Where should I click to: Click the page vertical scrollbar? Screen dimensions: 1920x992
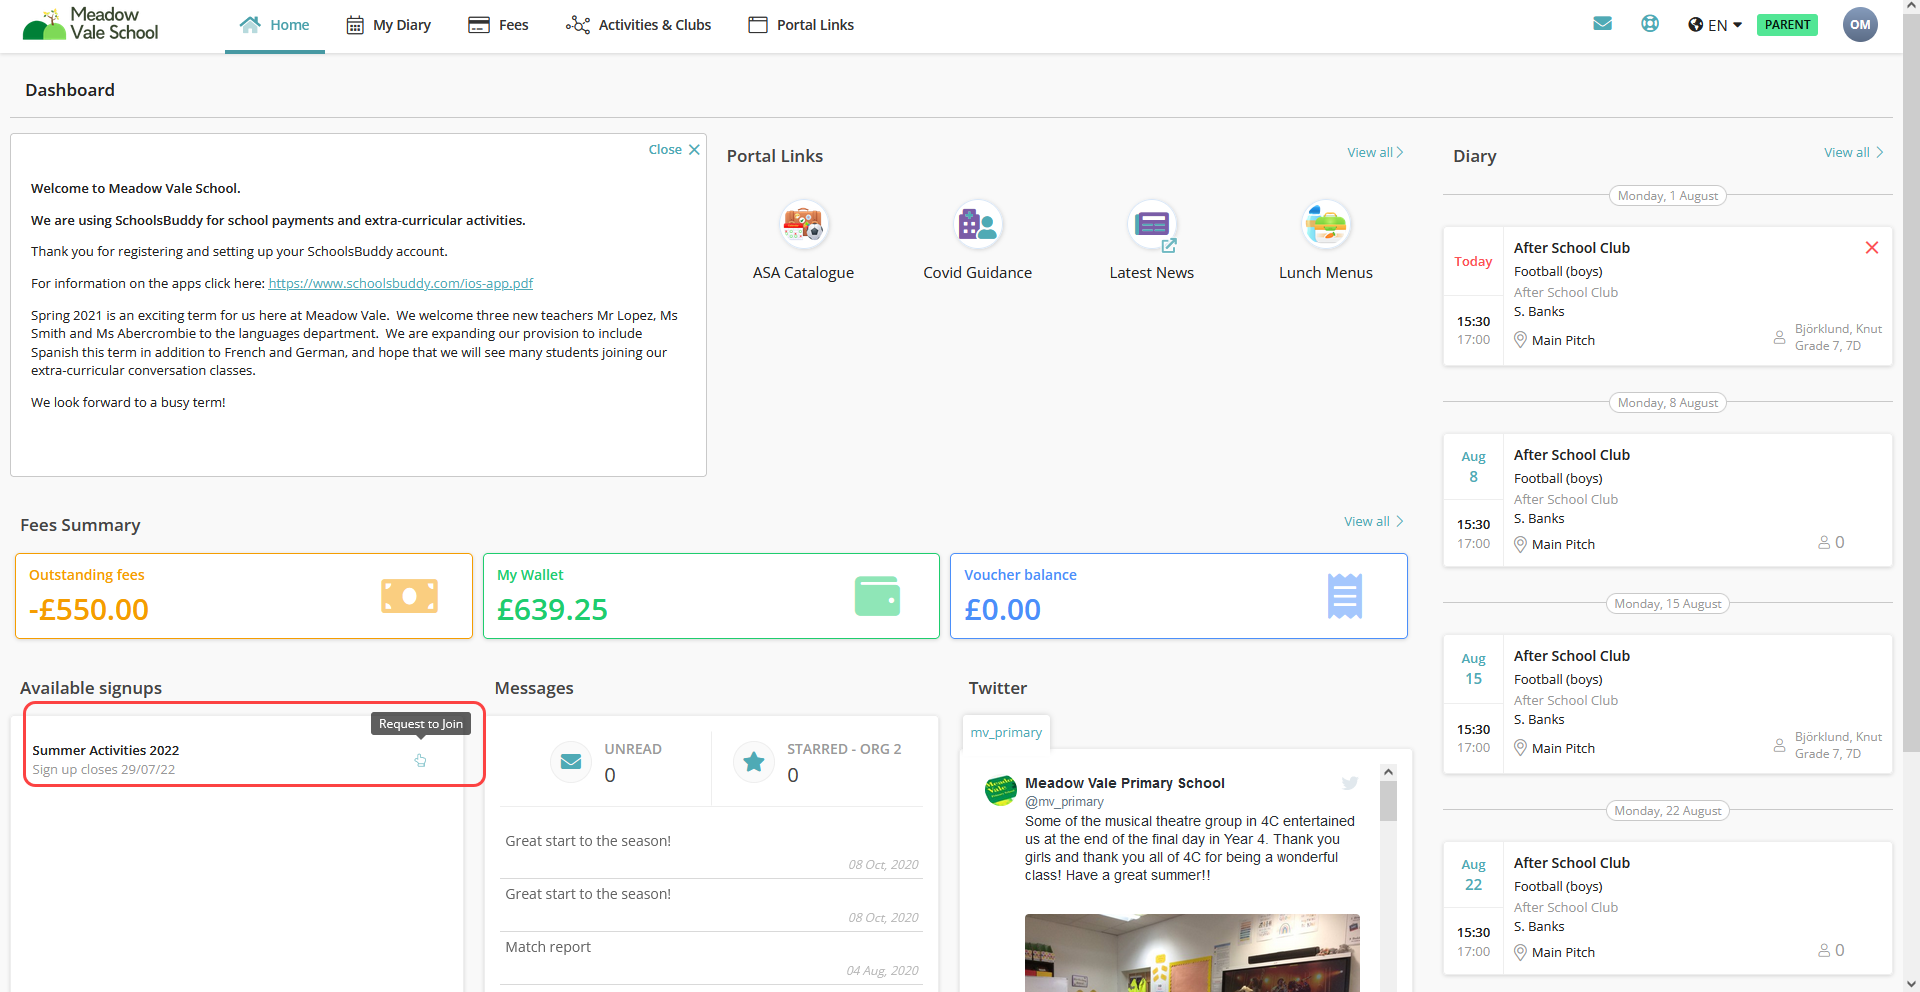1911,385
